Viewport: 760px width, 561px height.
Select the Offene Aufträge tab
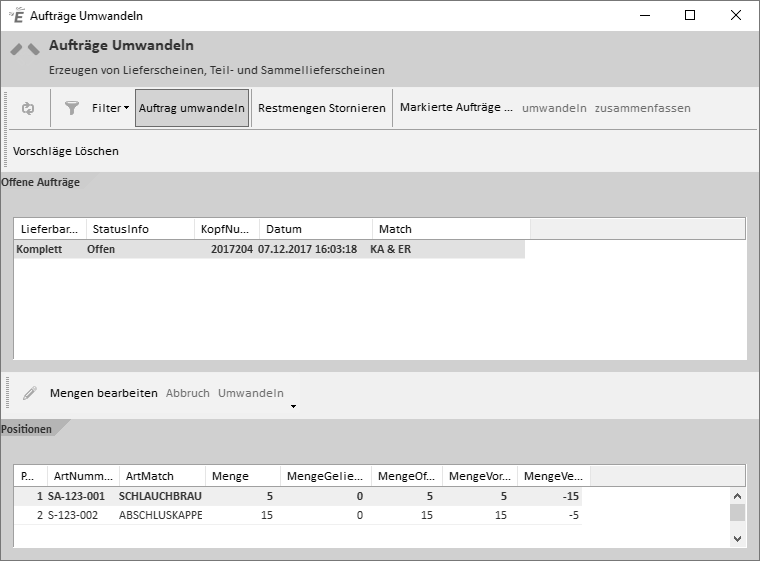41,182
